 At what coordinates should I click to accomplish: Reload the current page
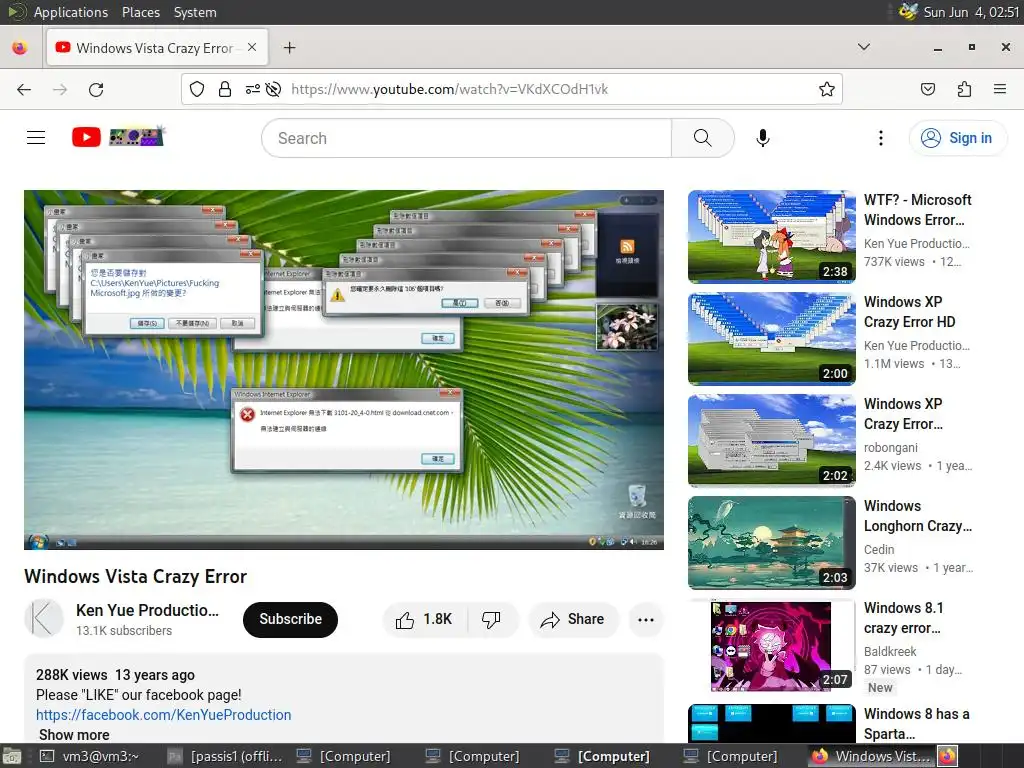pyautogui.click(x=96, y=89)
